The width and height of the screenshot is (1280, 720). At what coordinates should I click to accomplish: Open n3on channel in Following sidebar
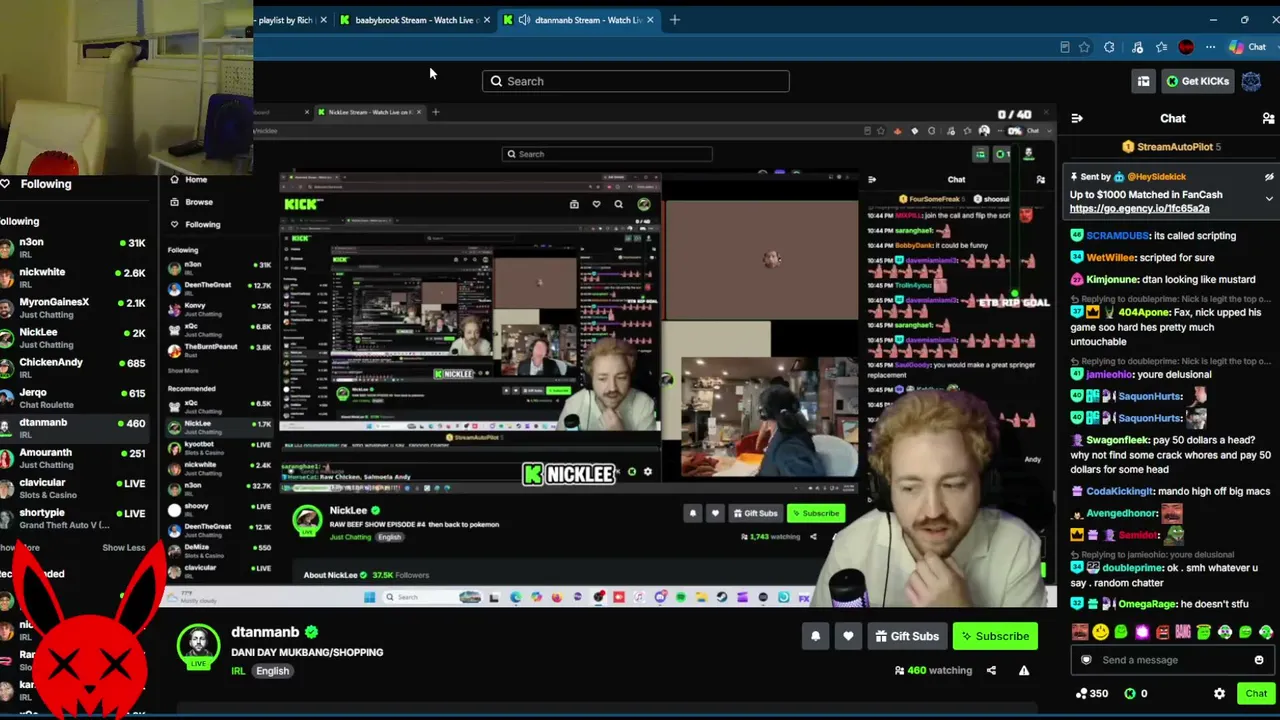pyautogui.click(x=75, y=248)
